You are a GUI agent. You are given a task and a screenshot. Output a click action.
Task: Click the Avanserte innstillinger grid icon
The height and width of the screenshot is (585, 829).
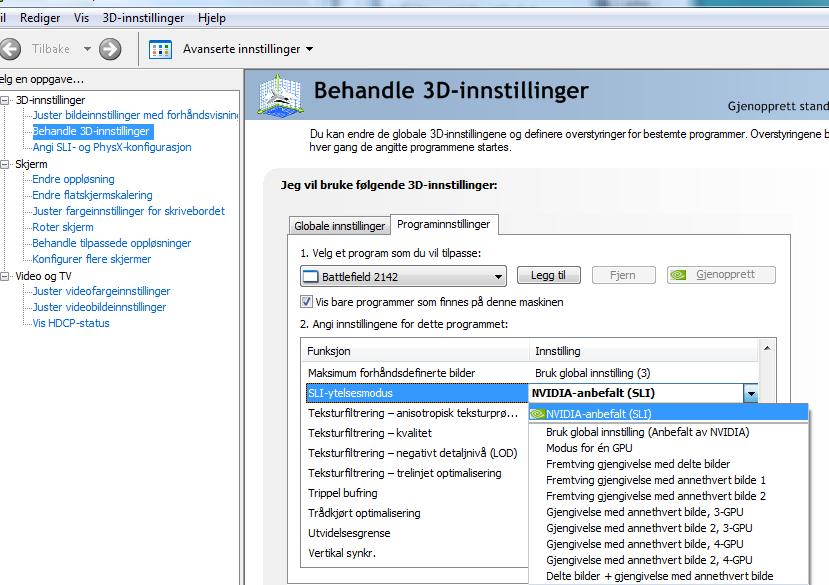[160, 49]
